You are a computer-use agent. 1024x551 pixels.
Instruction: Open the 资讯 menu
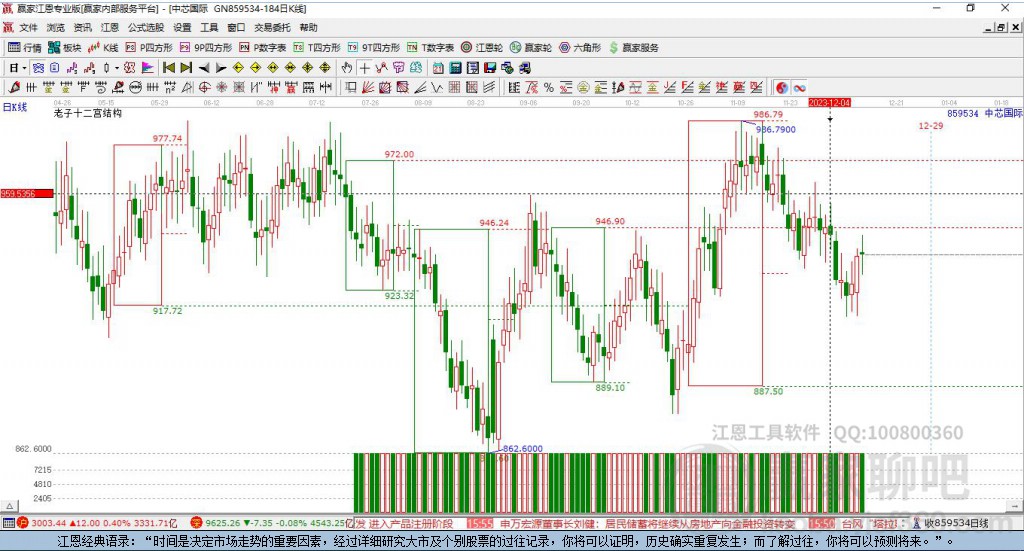82,27
